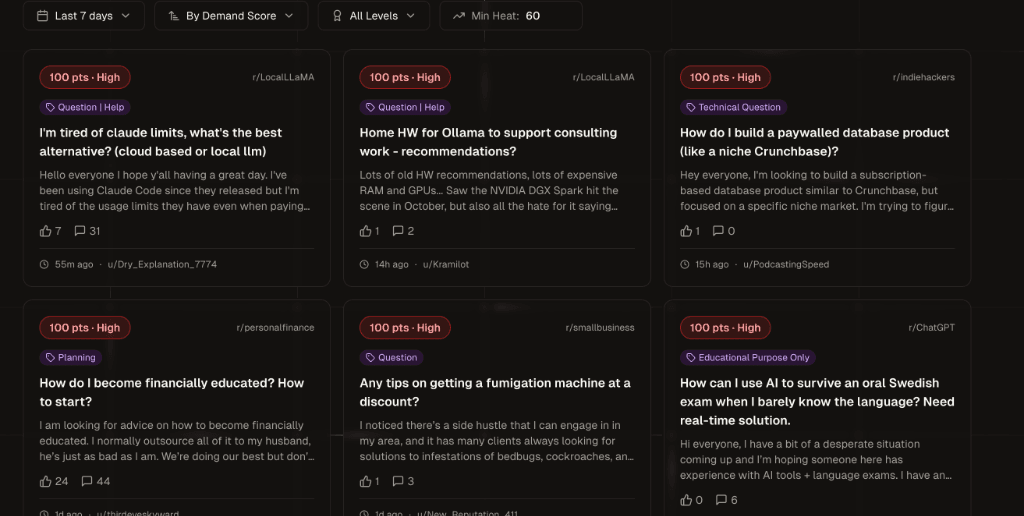Click upvote icon on paywalled database post
This screenshot has height=516, width=1024.
point(686,231)
